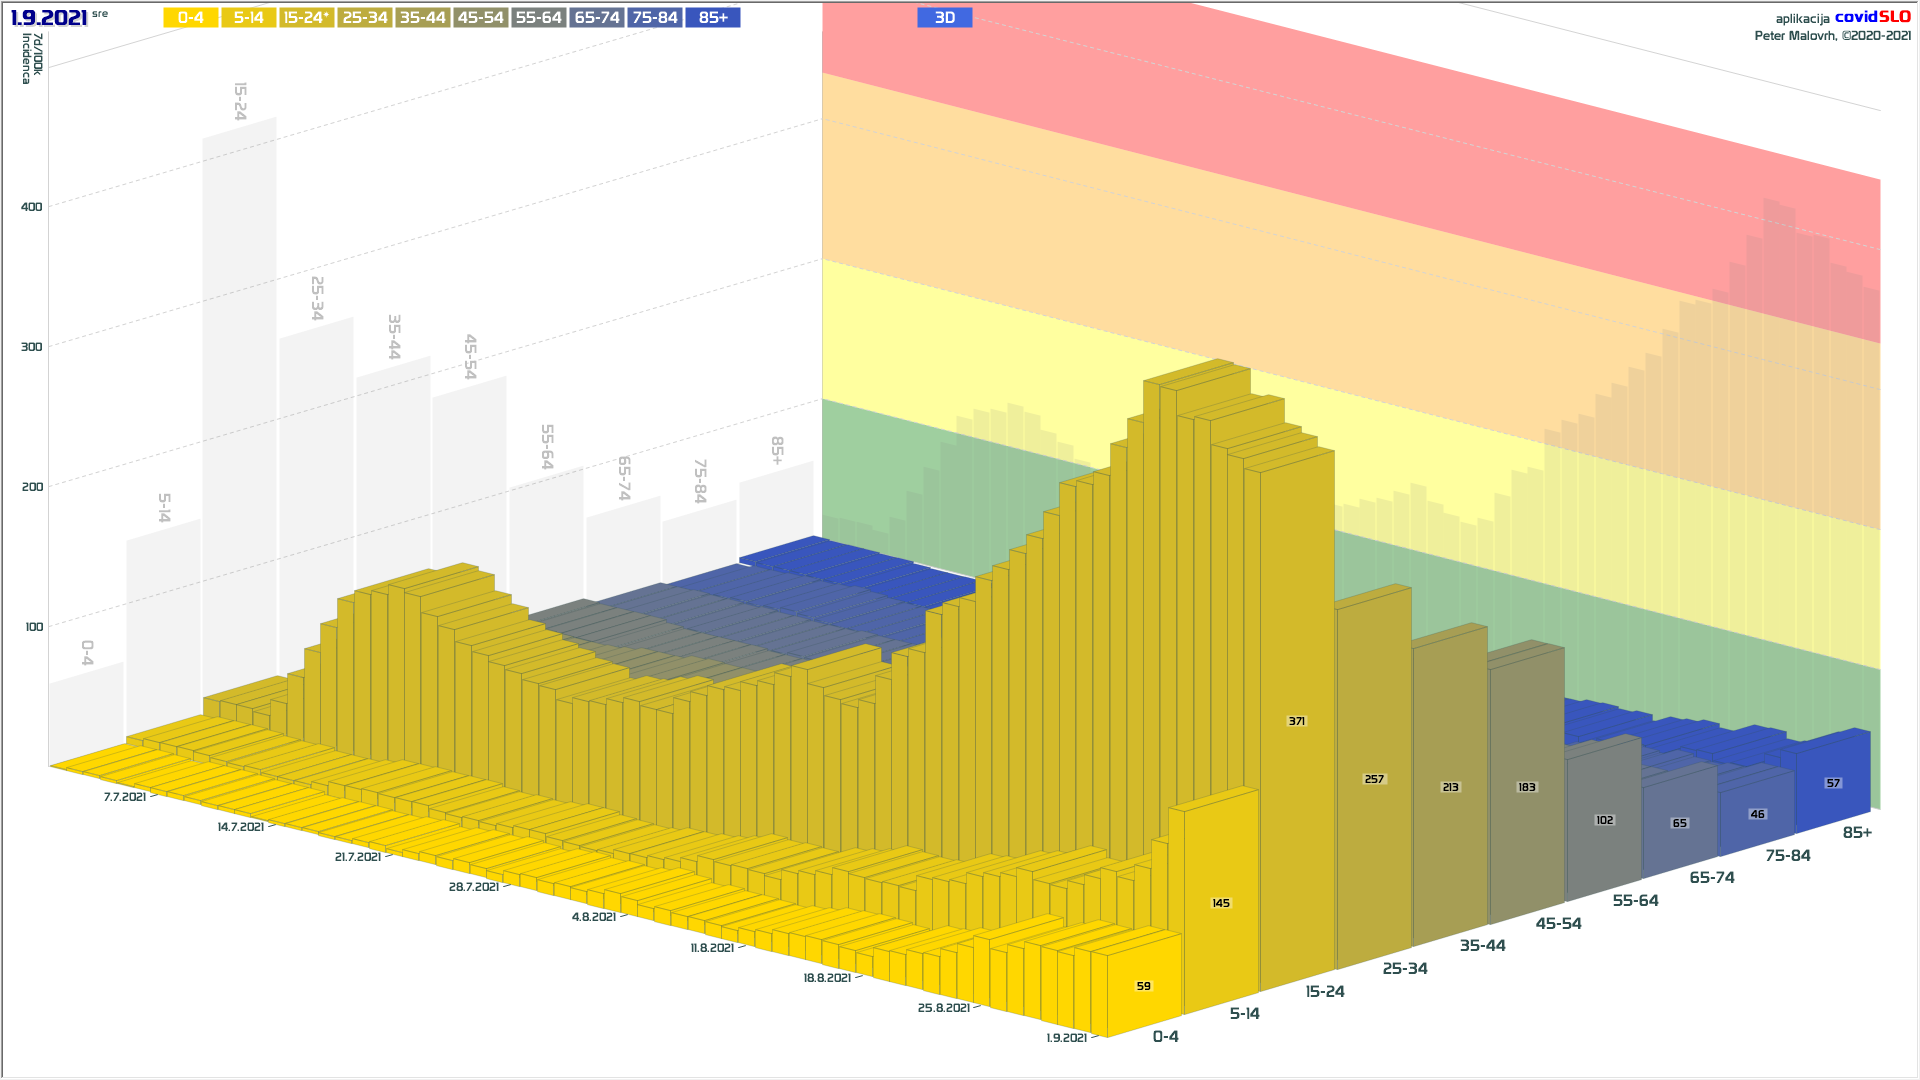The image size is (1920, 1080).
Task: Toggle the 85+ age group legend button
Action: pos(713,17)
